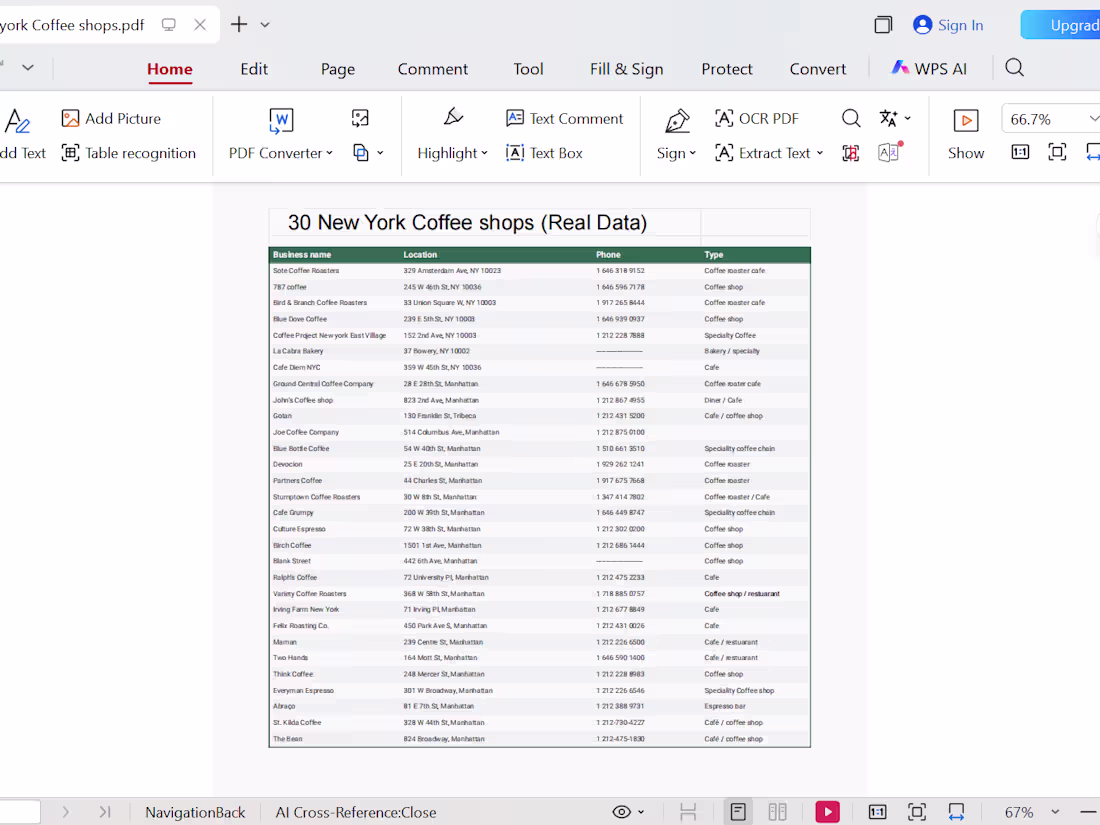Click the Sign pen icon
The image size is (1100, 825).
click(677, 120)
